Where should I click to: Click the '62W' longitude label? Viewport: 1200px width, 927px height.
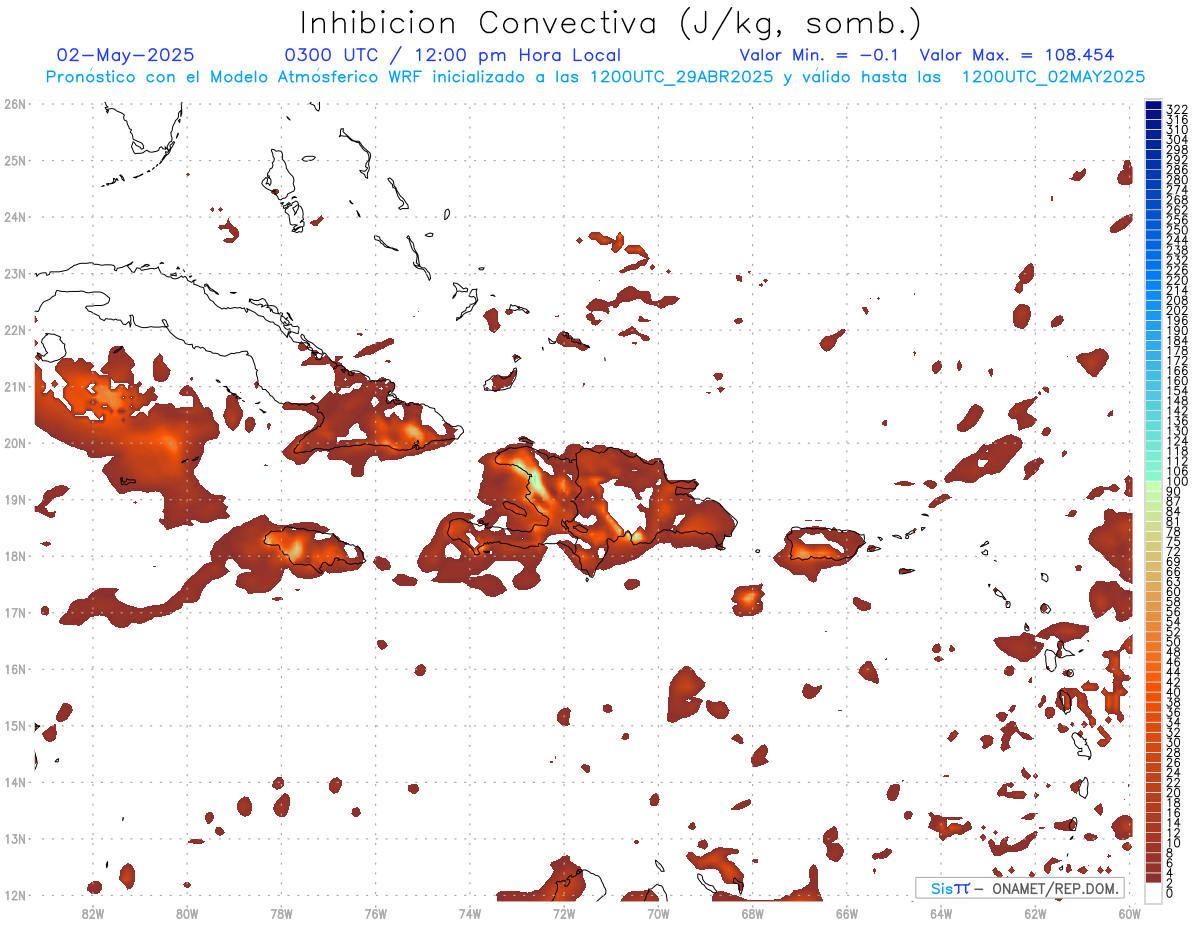1035,913
